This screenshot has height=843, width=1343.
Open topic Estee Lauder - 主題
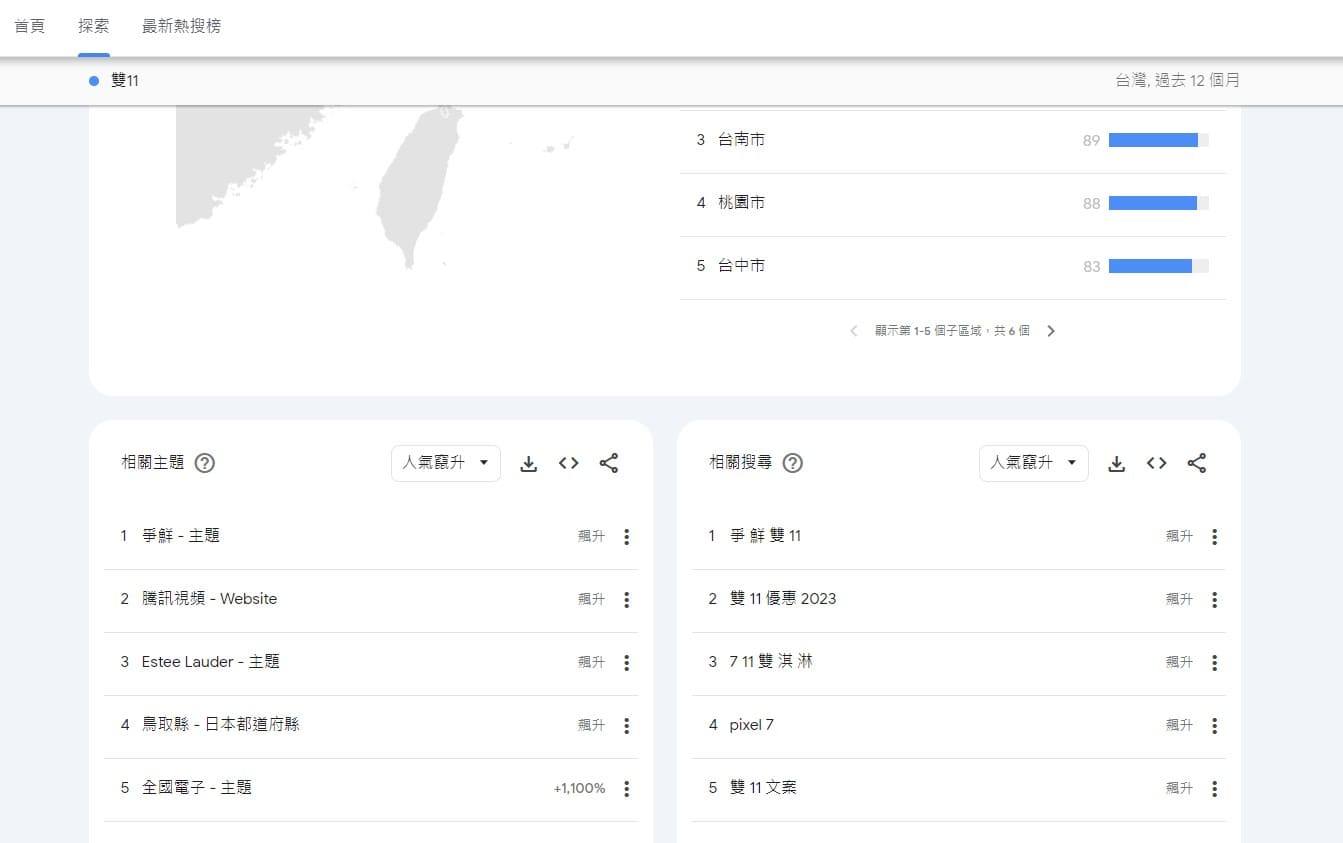(x=211, y=662)
